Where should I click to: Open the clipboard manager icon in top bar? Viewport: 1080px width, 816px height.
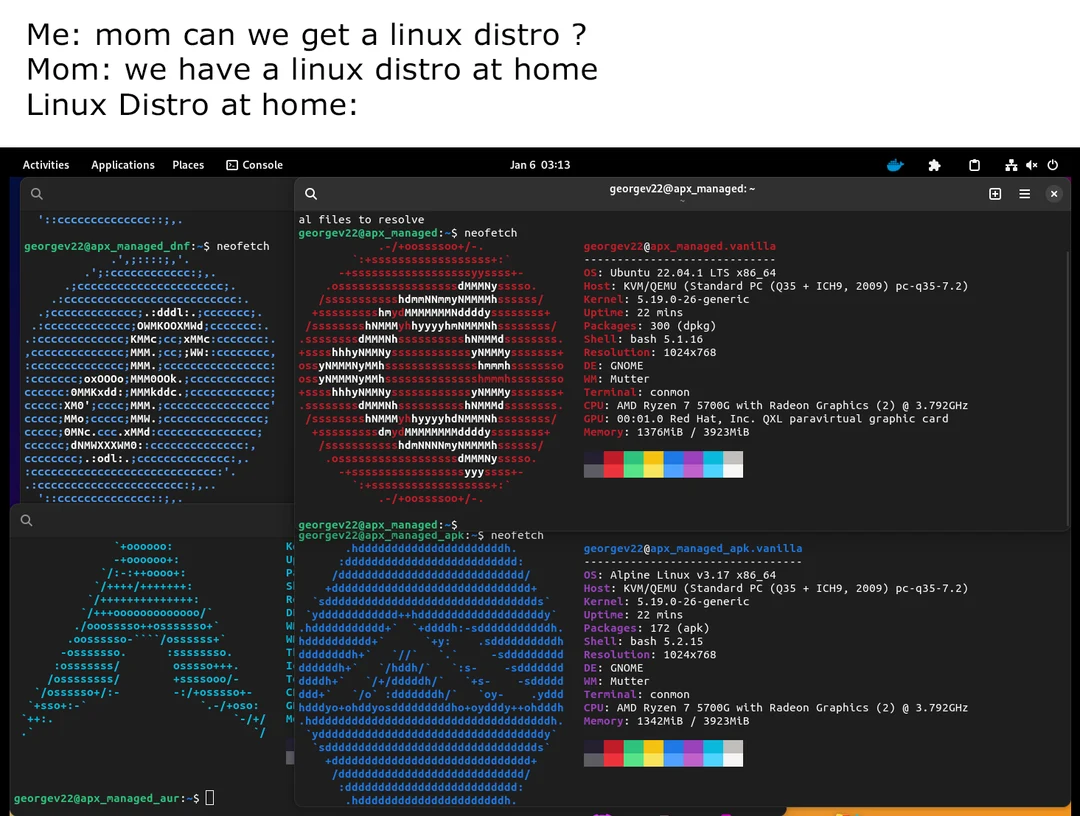click(x=972, y=164)
